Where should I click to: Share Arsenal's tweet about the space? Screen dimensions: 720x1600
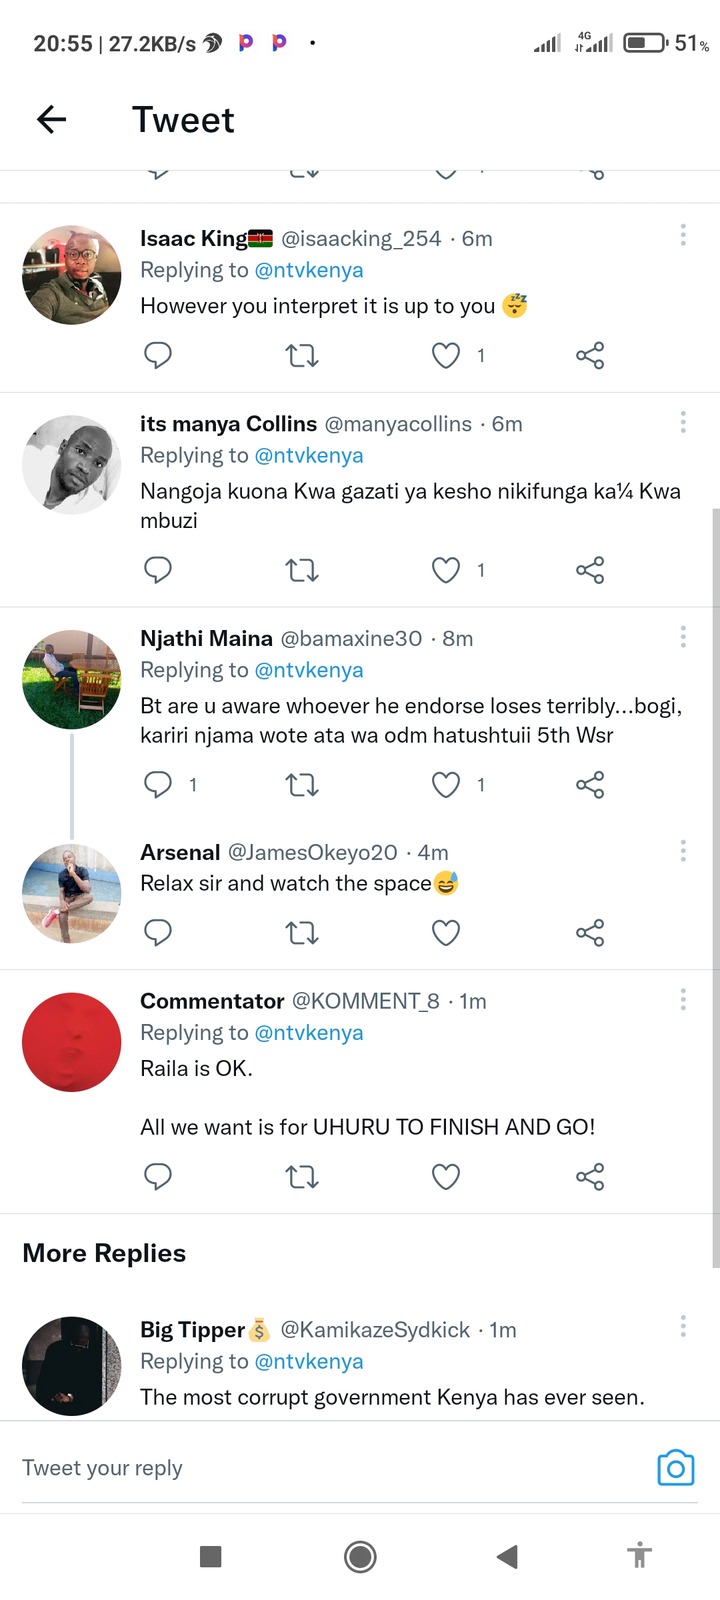click(590, 933)
